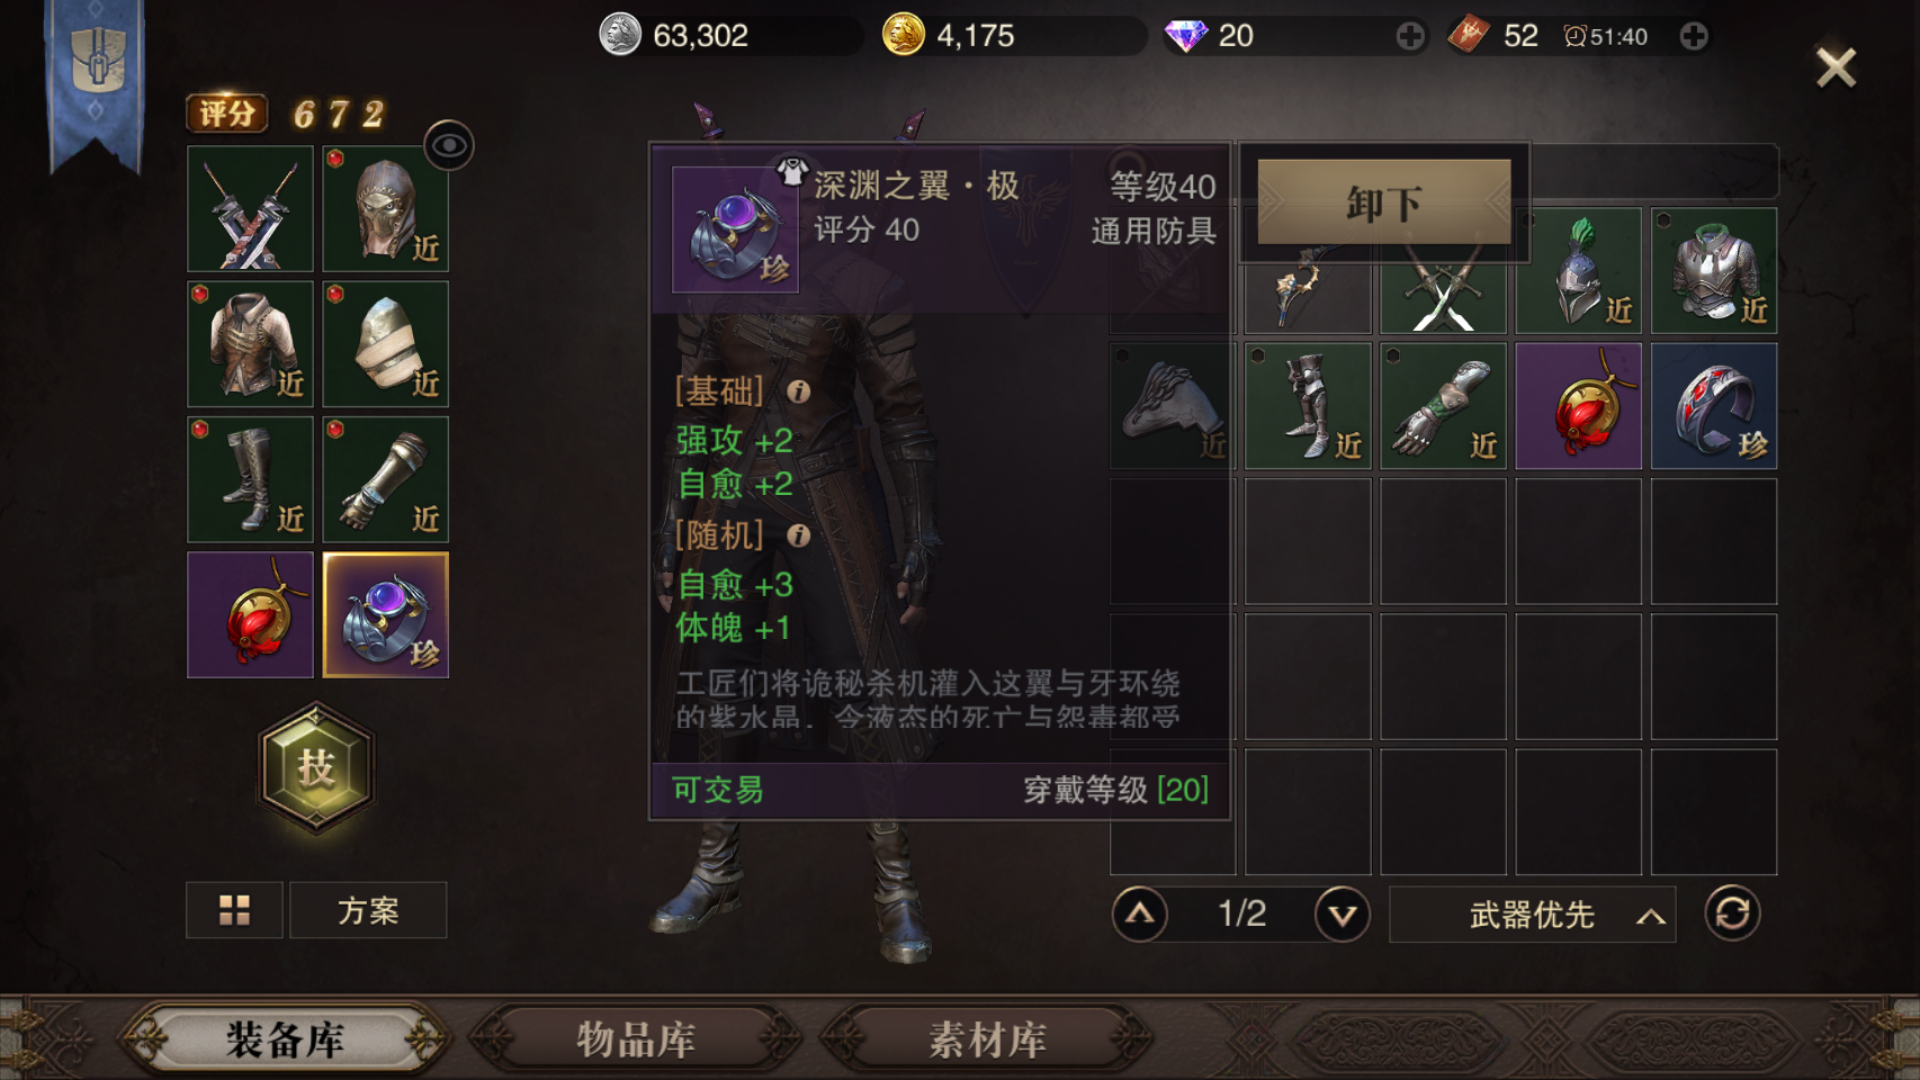Switch to the 素材库 tab
1920x1080 pixels.
coord(988,1040)
